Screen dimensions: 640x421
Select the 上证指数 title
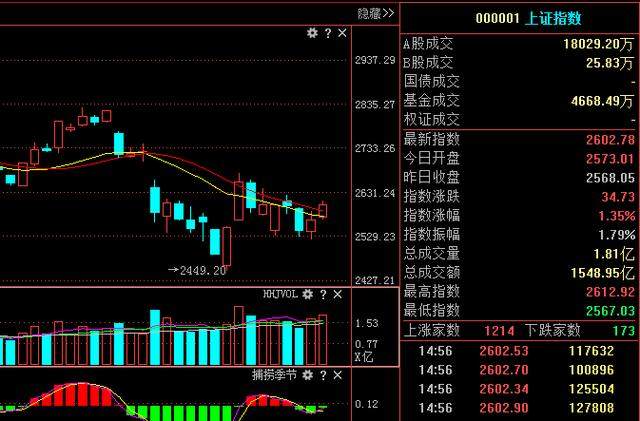(x=553, y=18)
